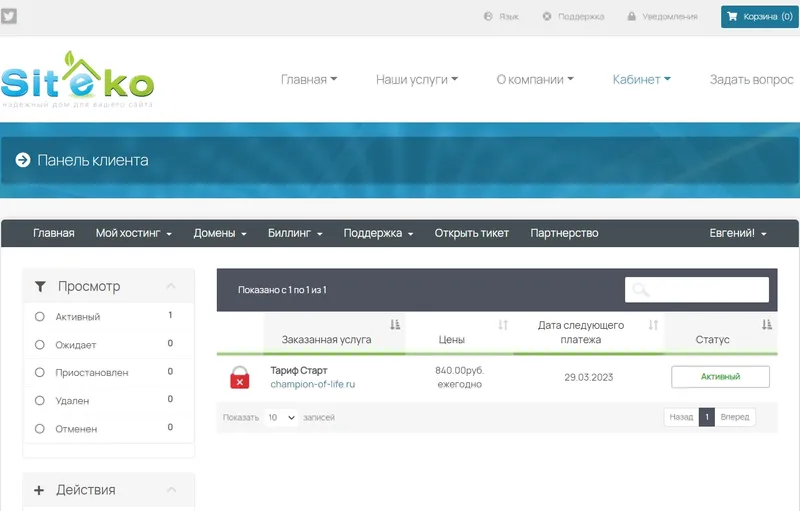Screen dimensions: 800x511
Task: Click page 1 pagination button
Action: 707,417
